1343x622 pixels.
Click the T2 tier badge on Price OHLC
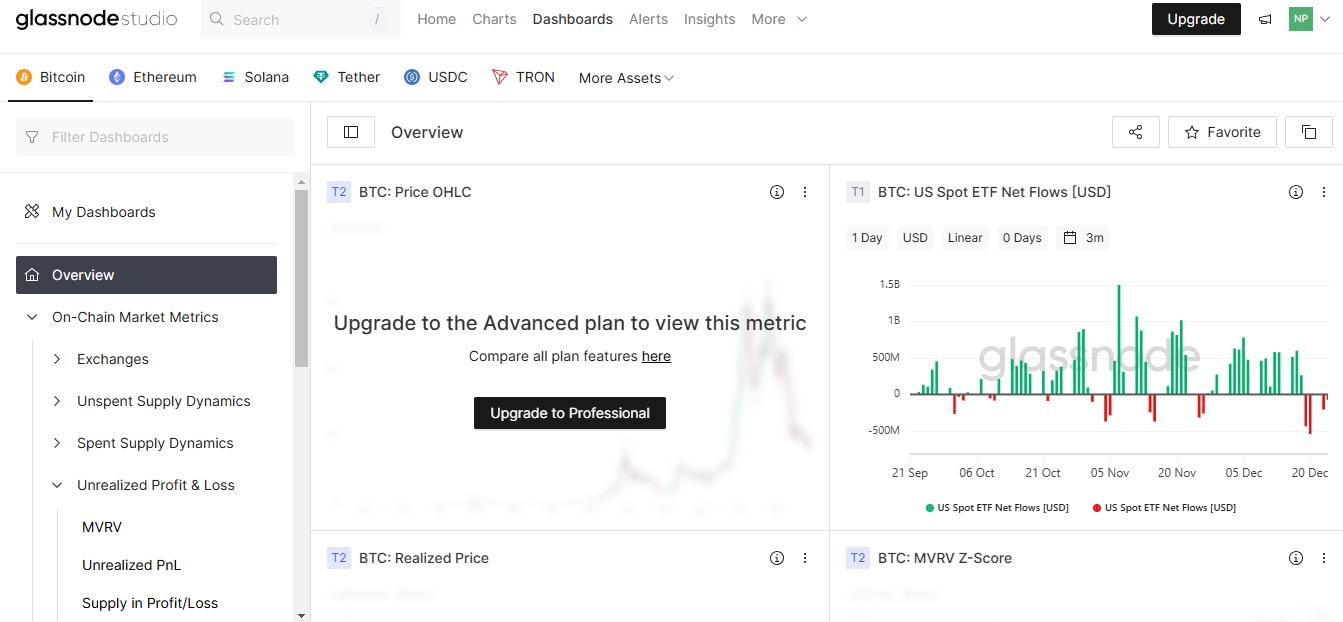pyautogui.click(x=339, y=192)
